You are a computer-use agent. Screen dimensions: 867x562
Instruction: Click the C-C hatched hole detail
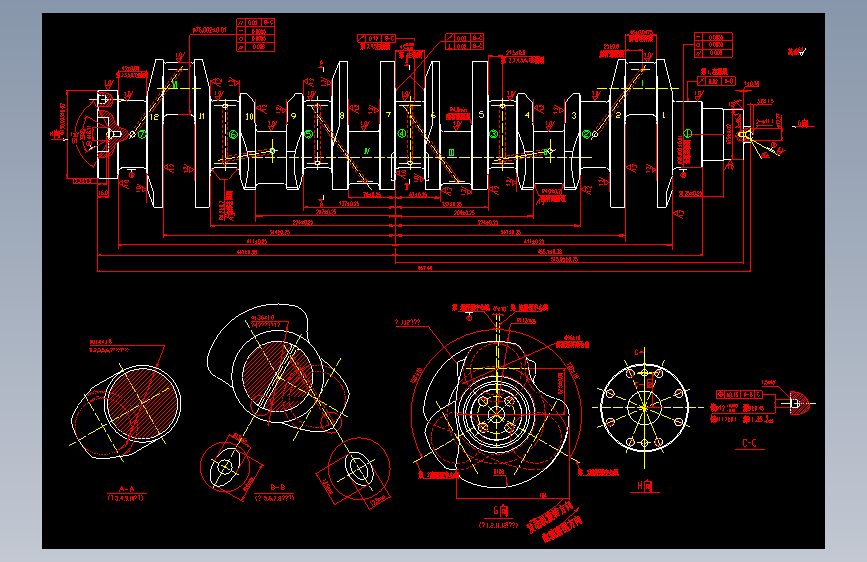[800, 403]
